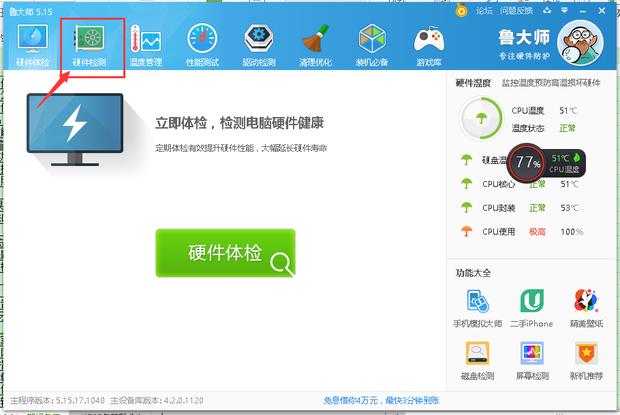The width and height of the screenshot is (620, 415).
Task: Launch 磁盘检测 disk check tool
Action: (x=477, y=359)
